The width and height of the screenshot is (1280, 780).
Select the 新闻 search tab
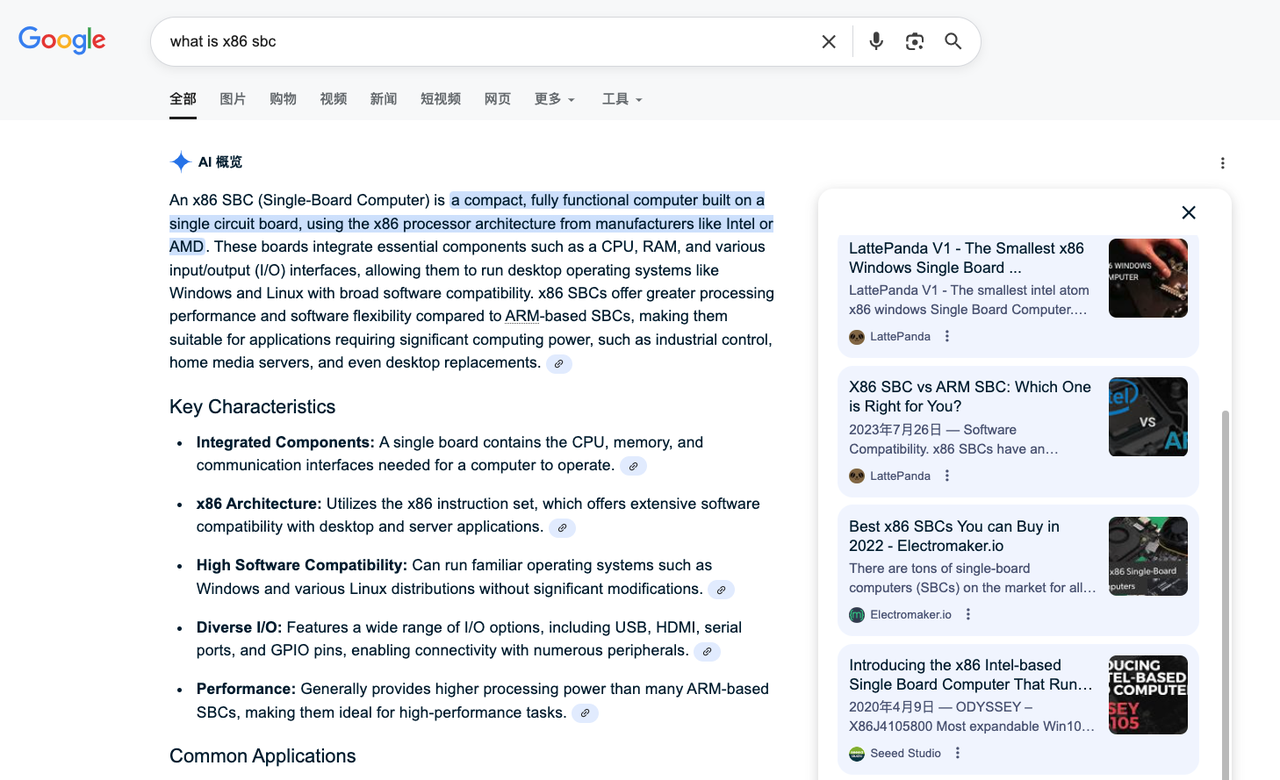383,99
